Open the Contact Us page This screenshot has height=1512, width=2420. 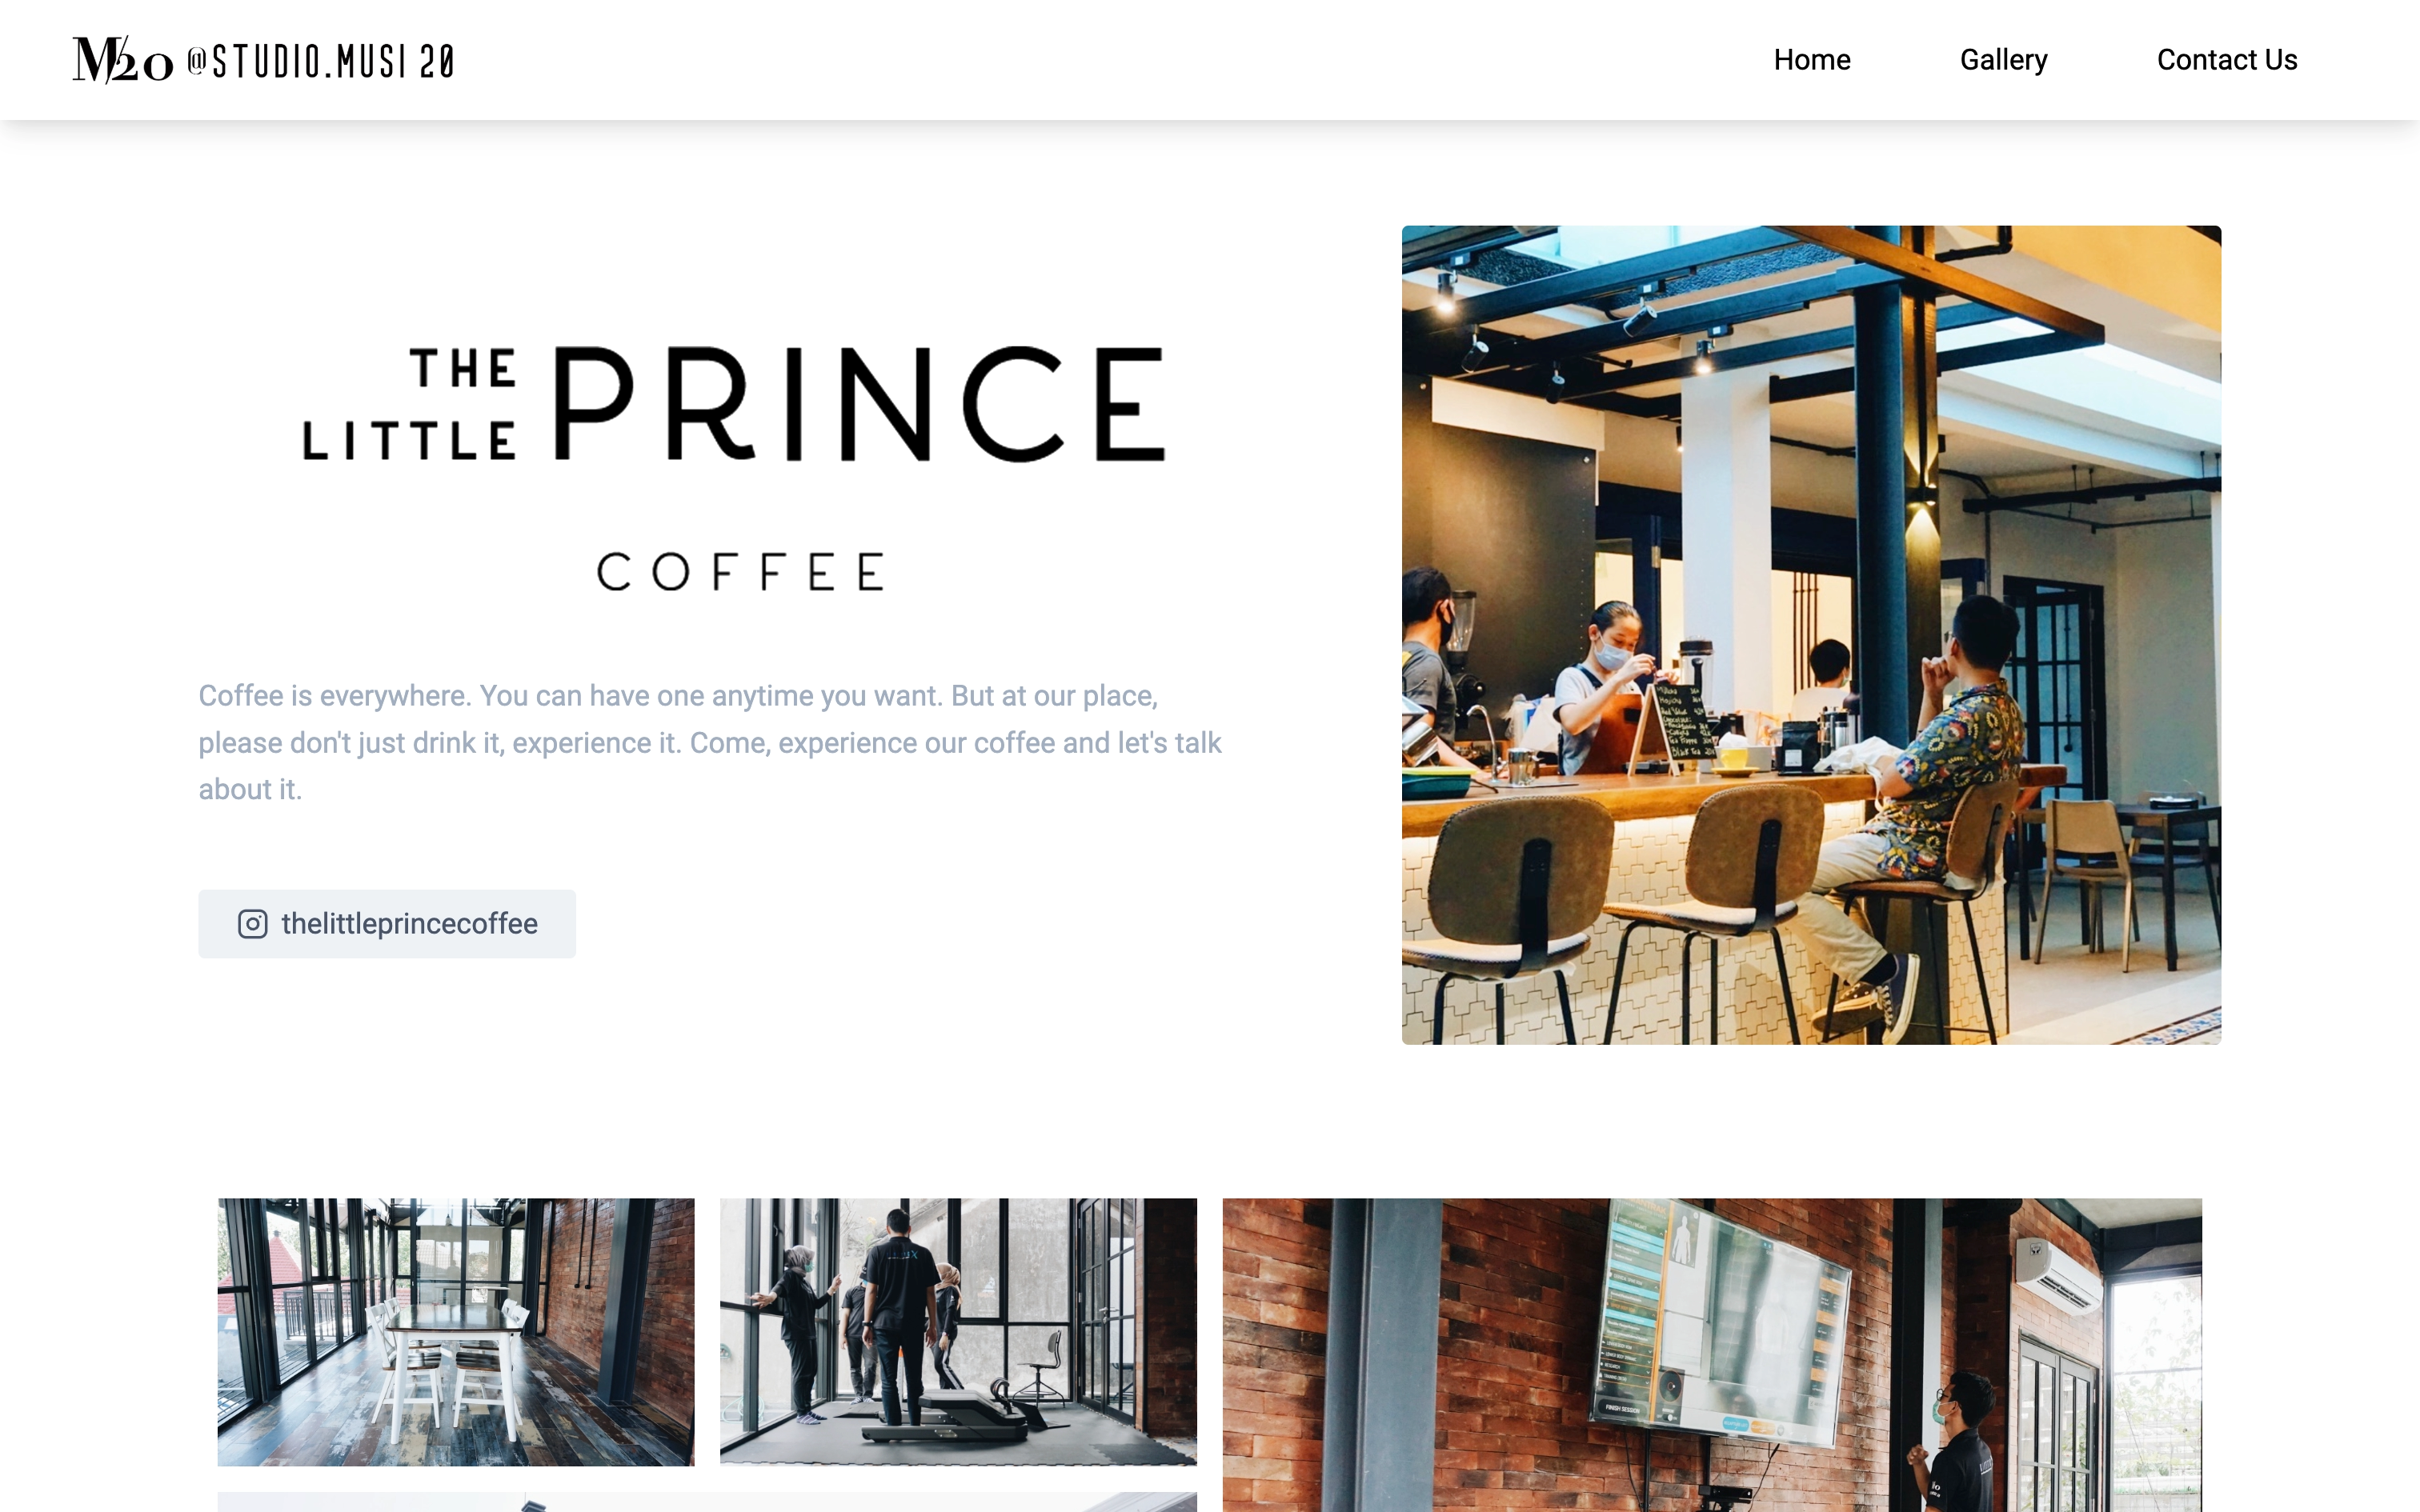(2227, 60)
